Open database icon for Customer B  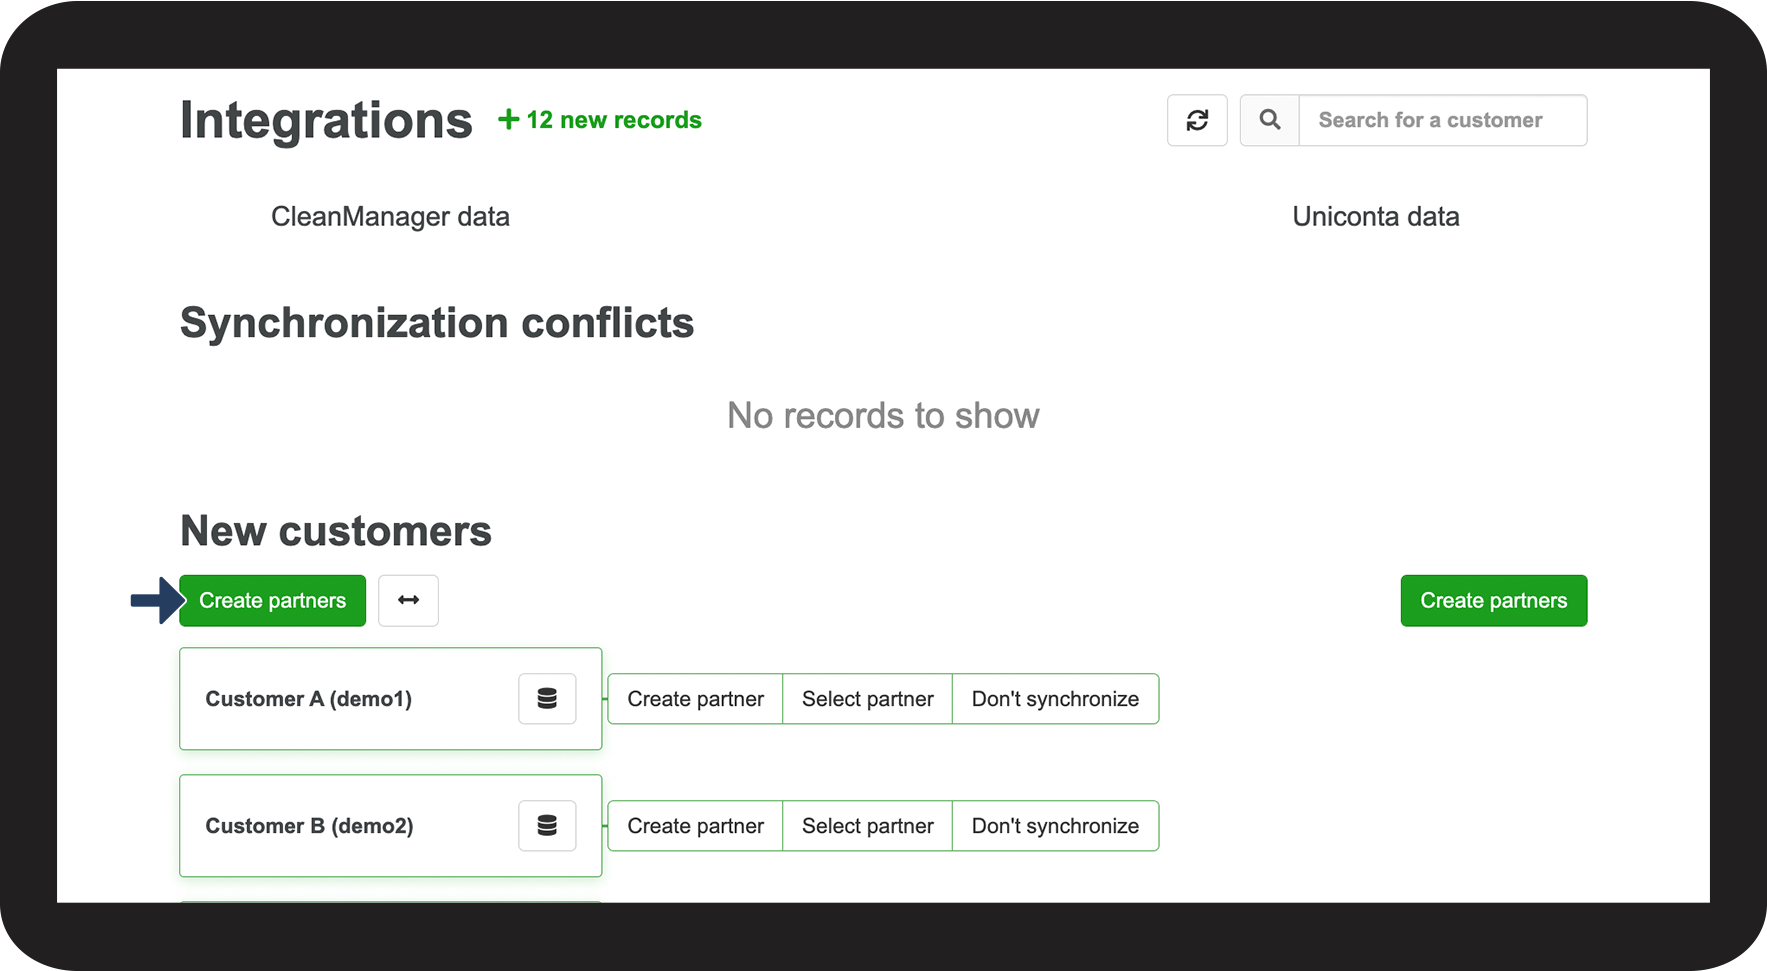[x=547, y=826]
